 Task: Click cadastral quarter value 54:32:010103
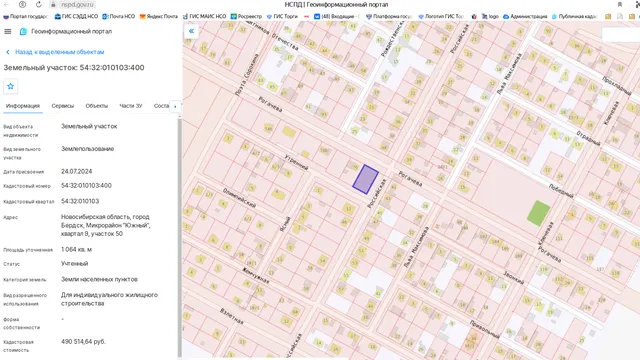80,201
